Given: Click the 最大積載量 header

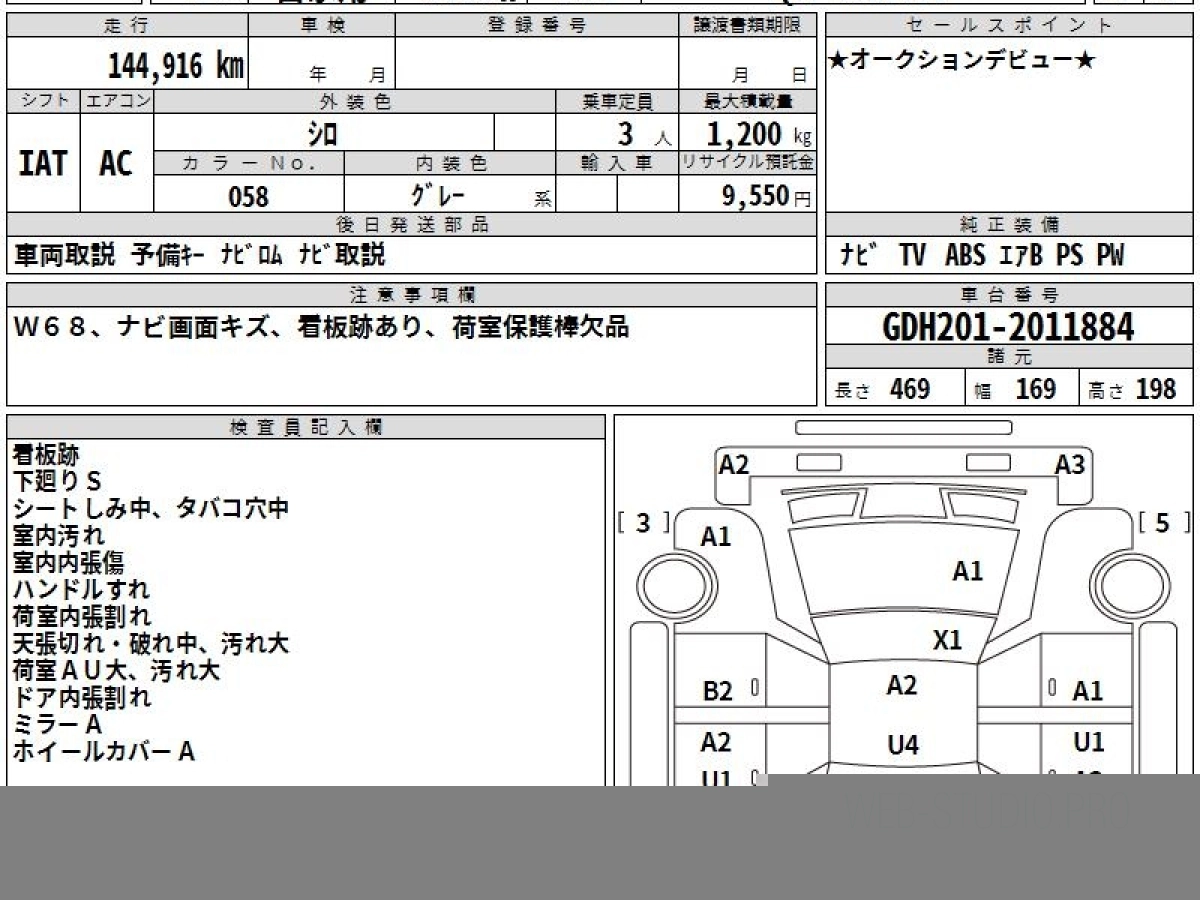Looking at the screenshot, I should point(748,101).
